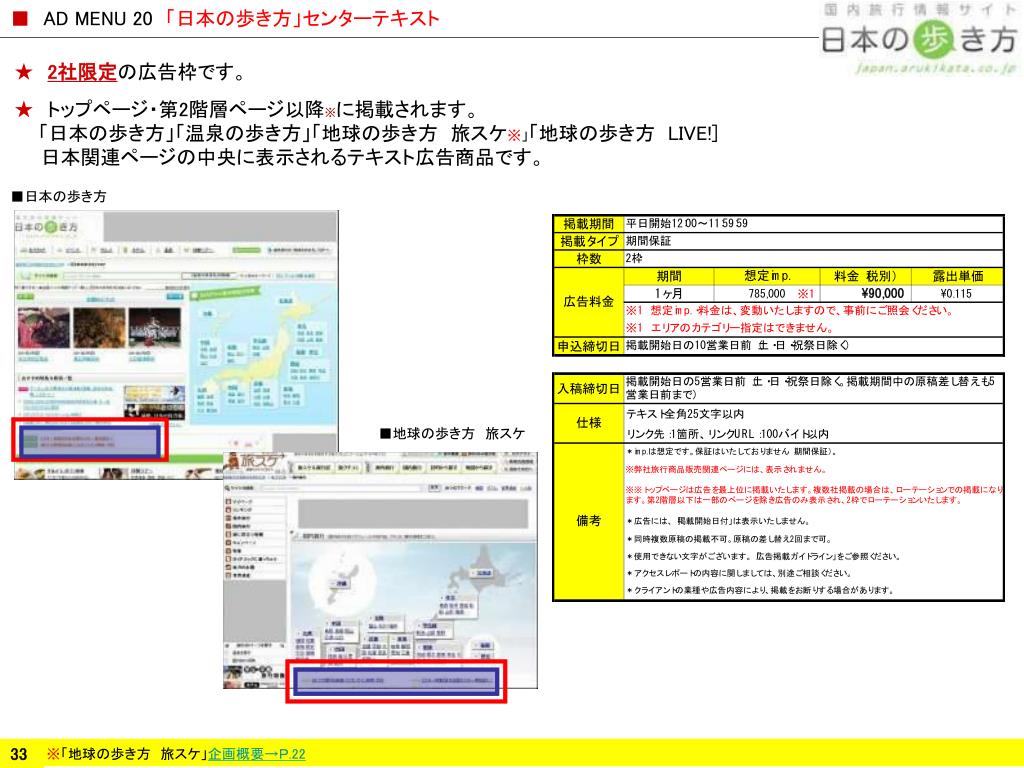Select the red note about エリアのカテゴリー指定
This screenshot has width=1024, height=768.
point(729,328)
